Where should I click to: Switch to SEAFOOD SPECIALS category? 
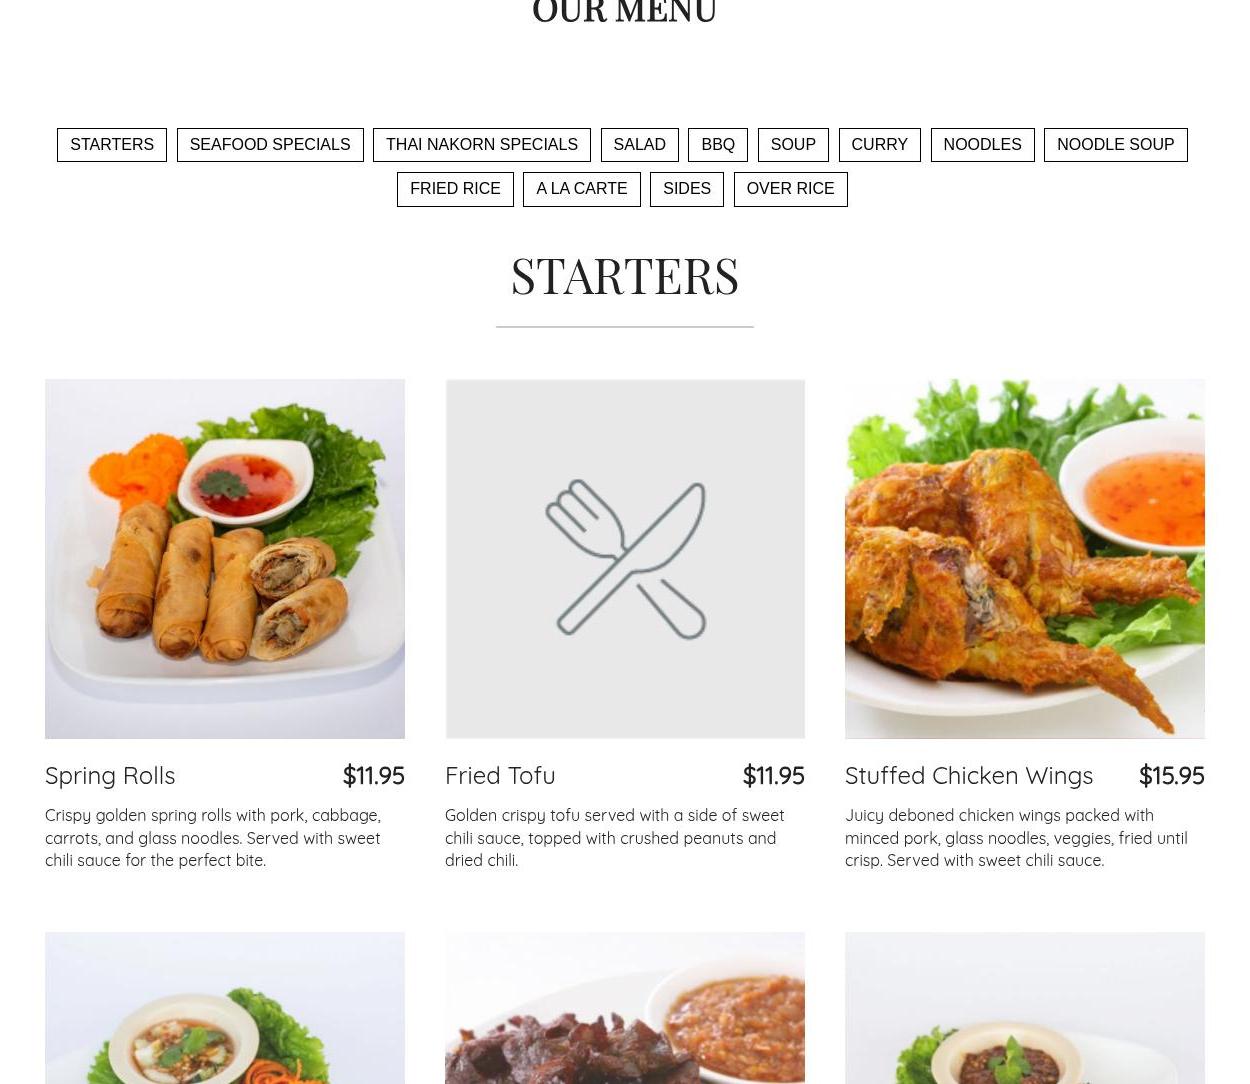point(270,145)
